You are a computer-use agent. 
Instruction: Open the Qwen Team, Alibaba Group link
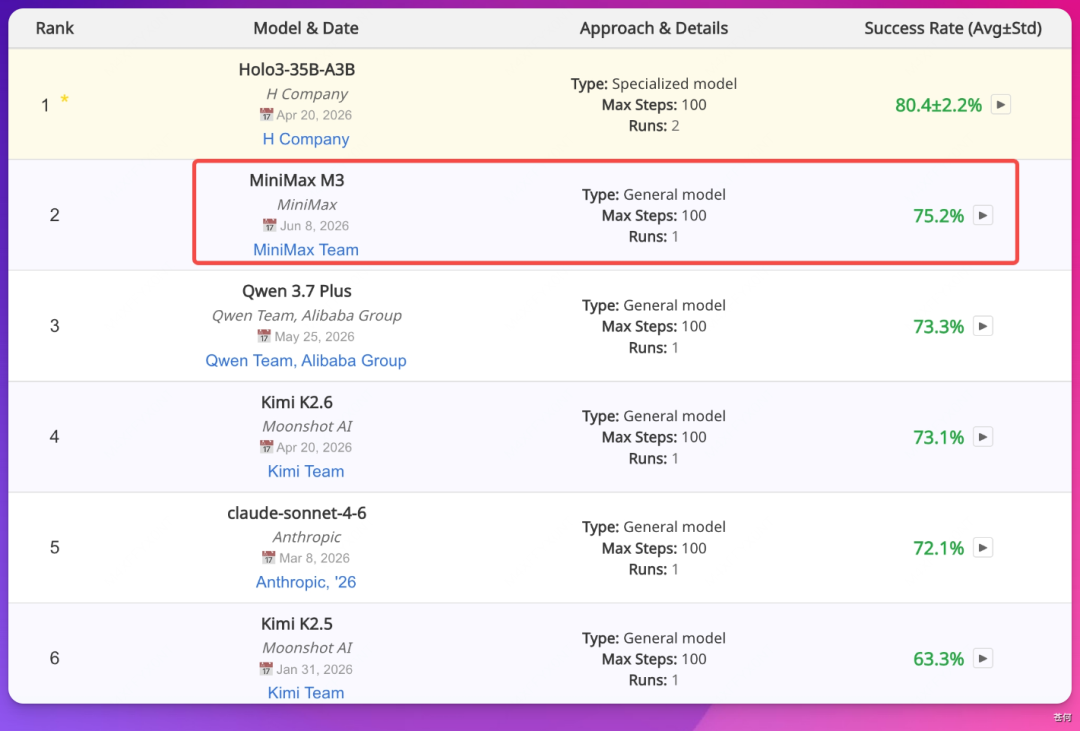[x=306, y=360]
